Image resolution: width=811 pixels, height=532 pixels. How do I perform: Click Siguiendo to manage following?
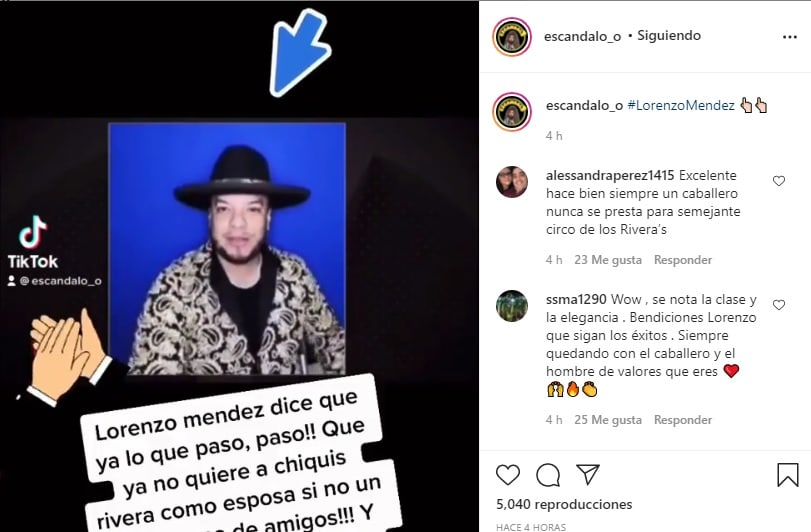coord(669,36)
